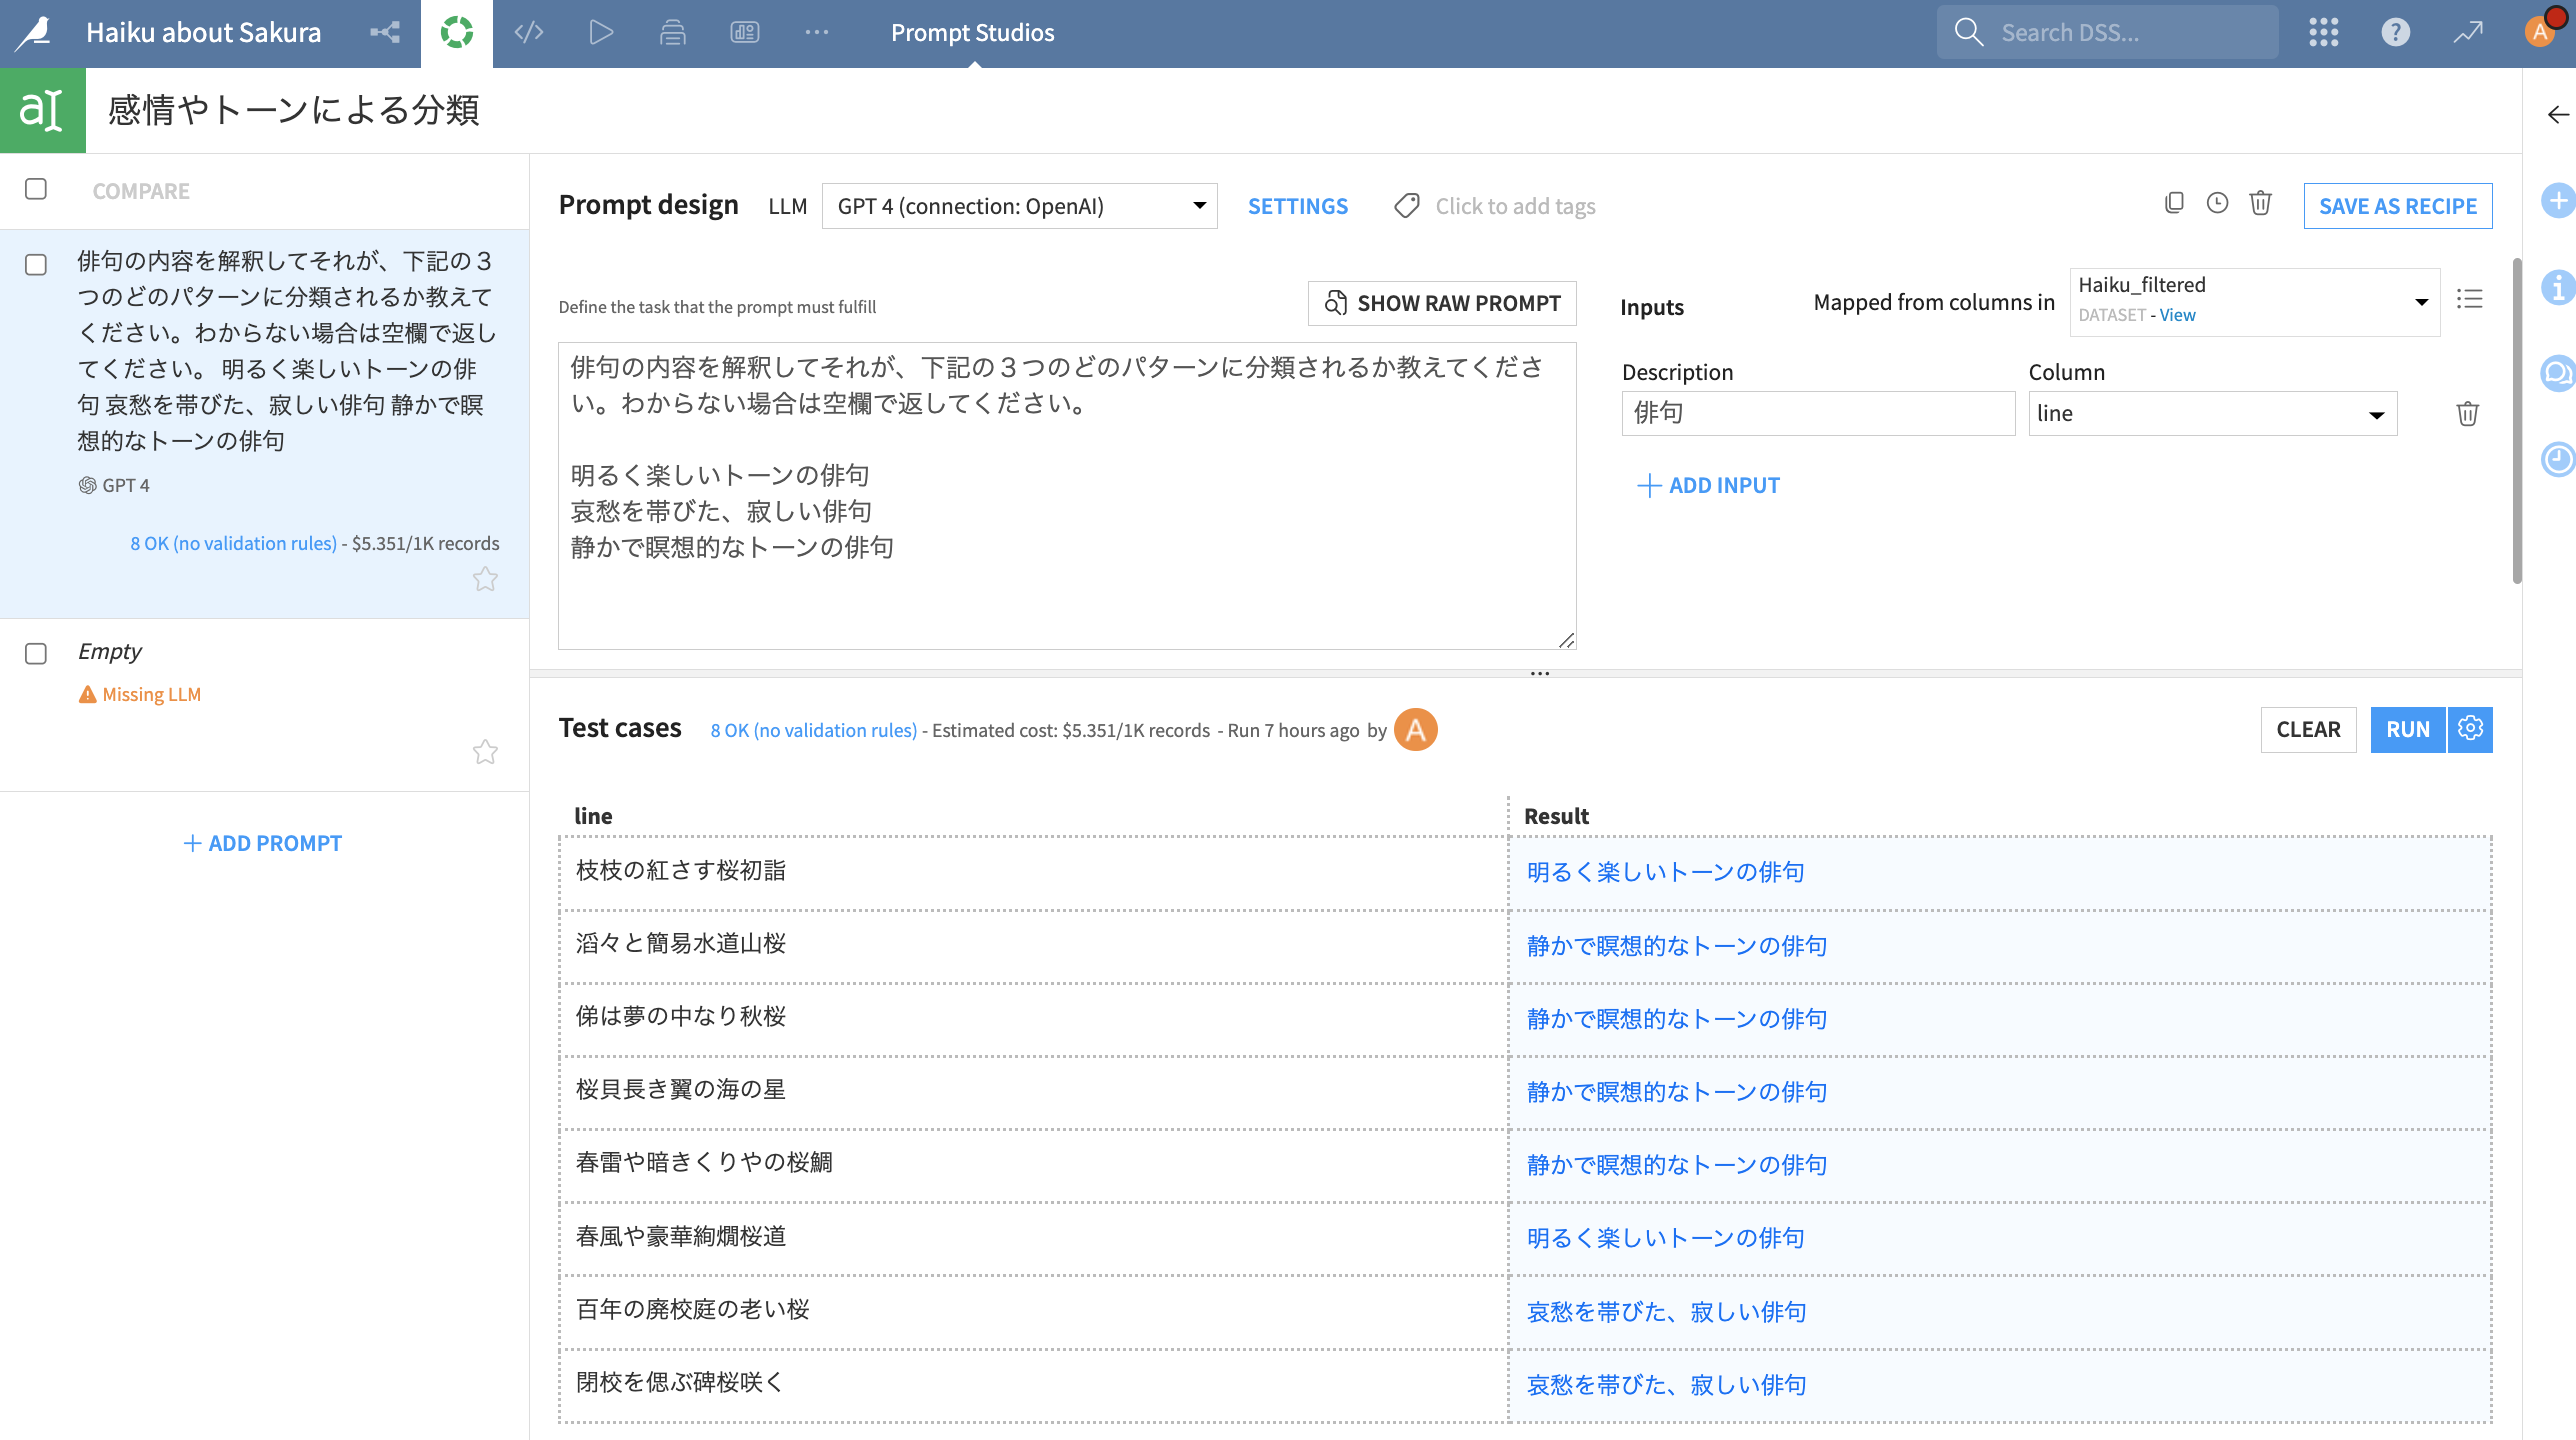The height and width of the screenshot is (1440, 2576).
Task: Open the flow icon in top bar
Action: [385, 33]
